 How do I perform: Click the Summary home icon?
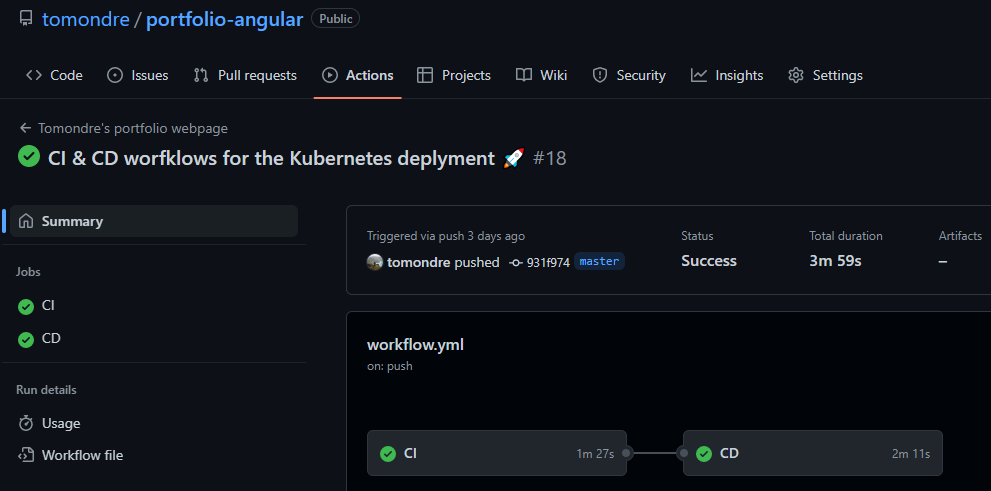tap(26, 221)
